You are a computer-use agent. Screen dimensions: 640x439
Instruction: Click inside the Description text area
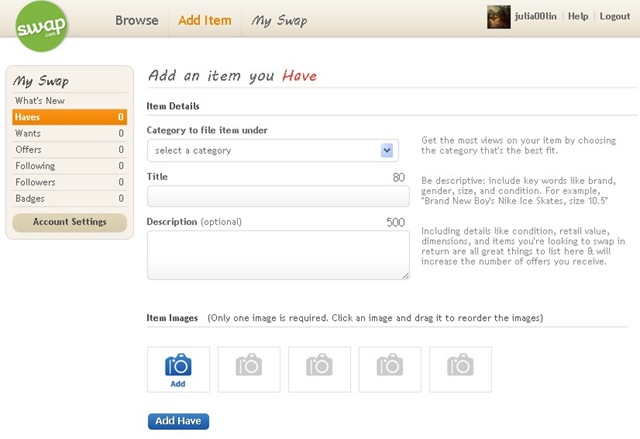(278, 255)
